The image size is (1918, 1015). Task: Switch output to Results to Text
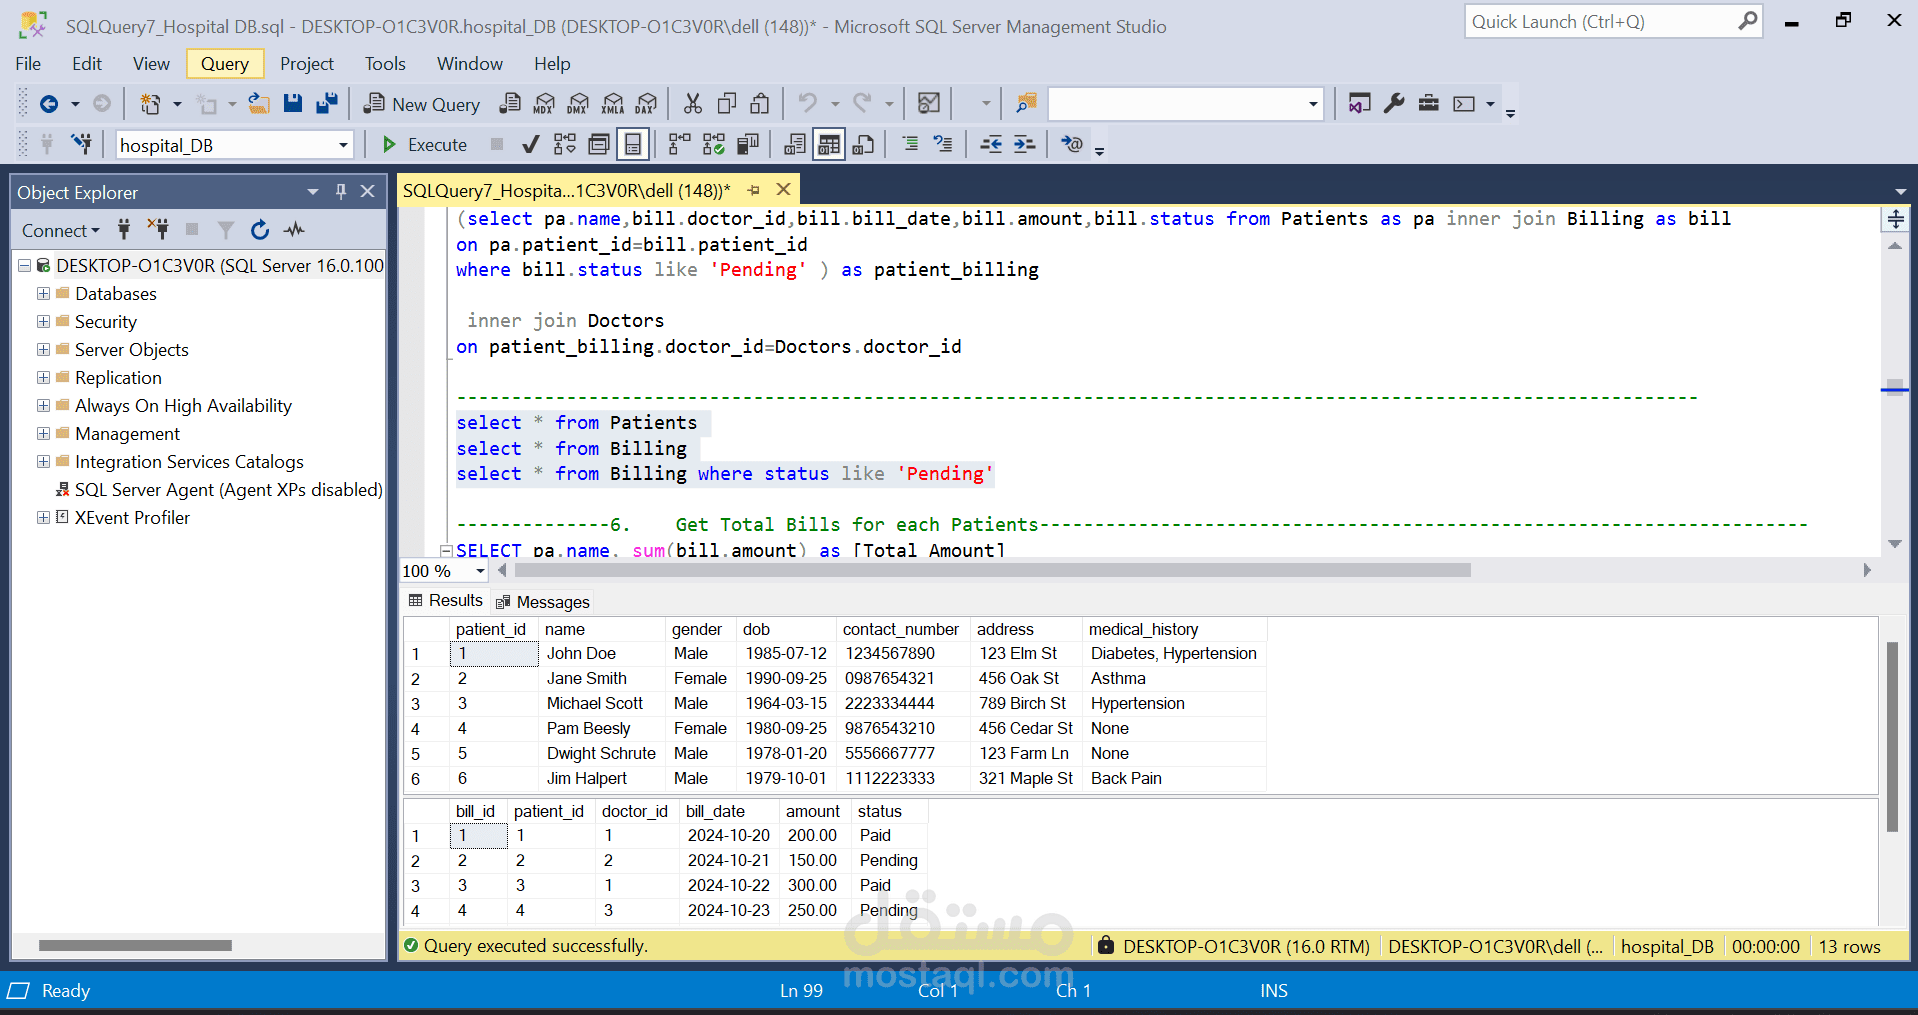click(x=795, y=145)
